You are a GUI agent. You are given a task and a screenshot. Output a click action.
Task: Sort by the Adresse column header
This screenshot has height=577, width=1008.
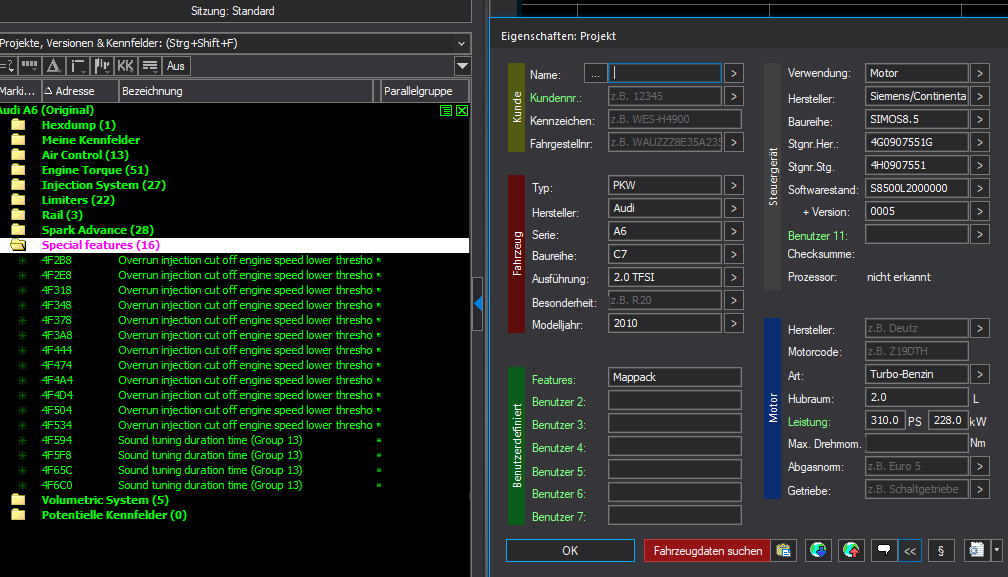80,91
